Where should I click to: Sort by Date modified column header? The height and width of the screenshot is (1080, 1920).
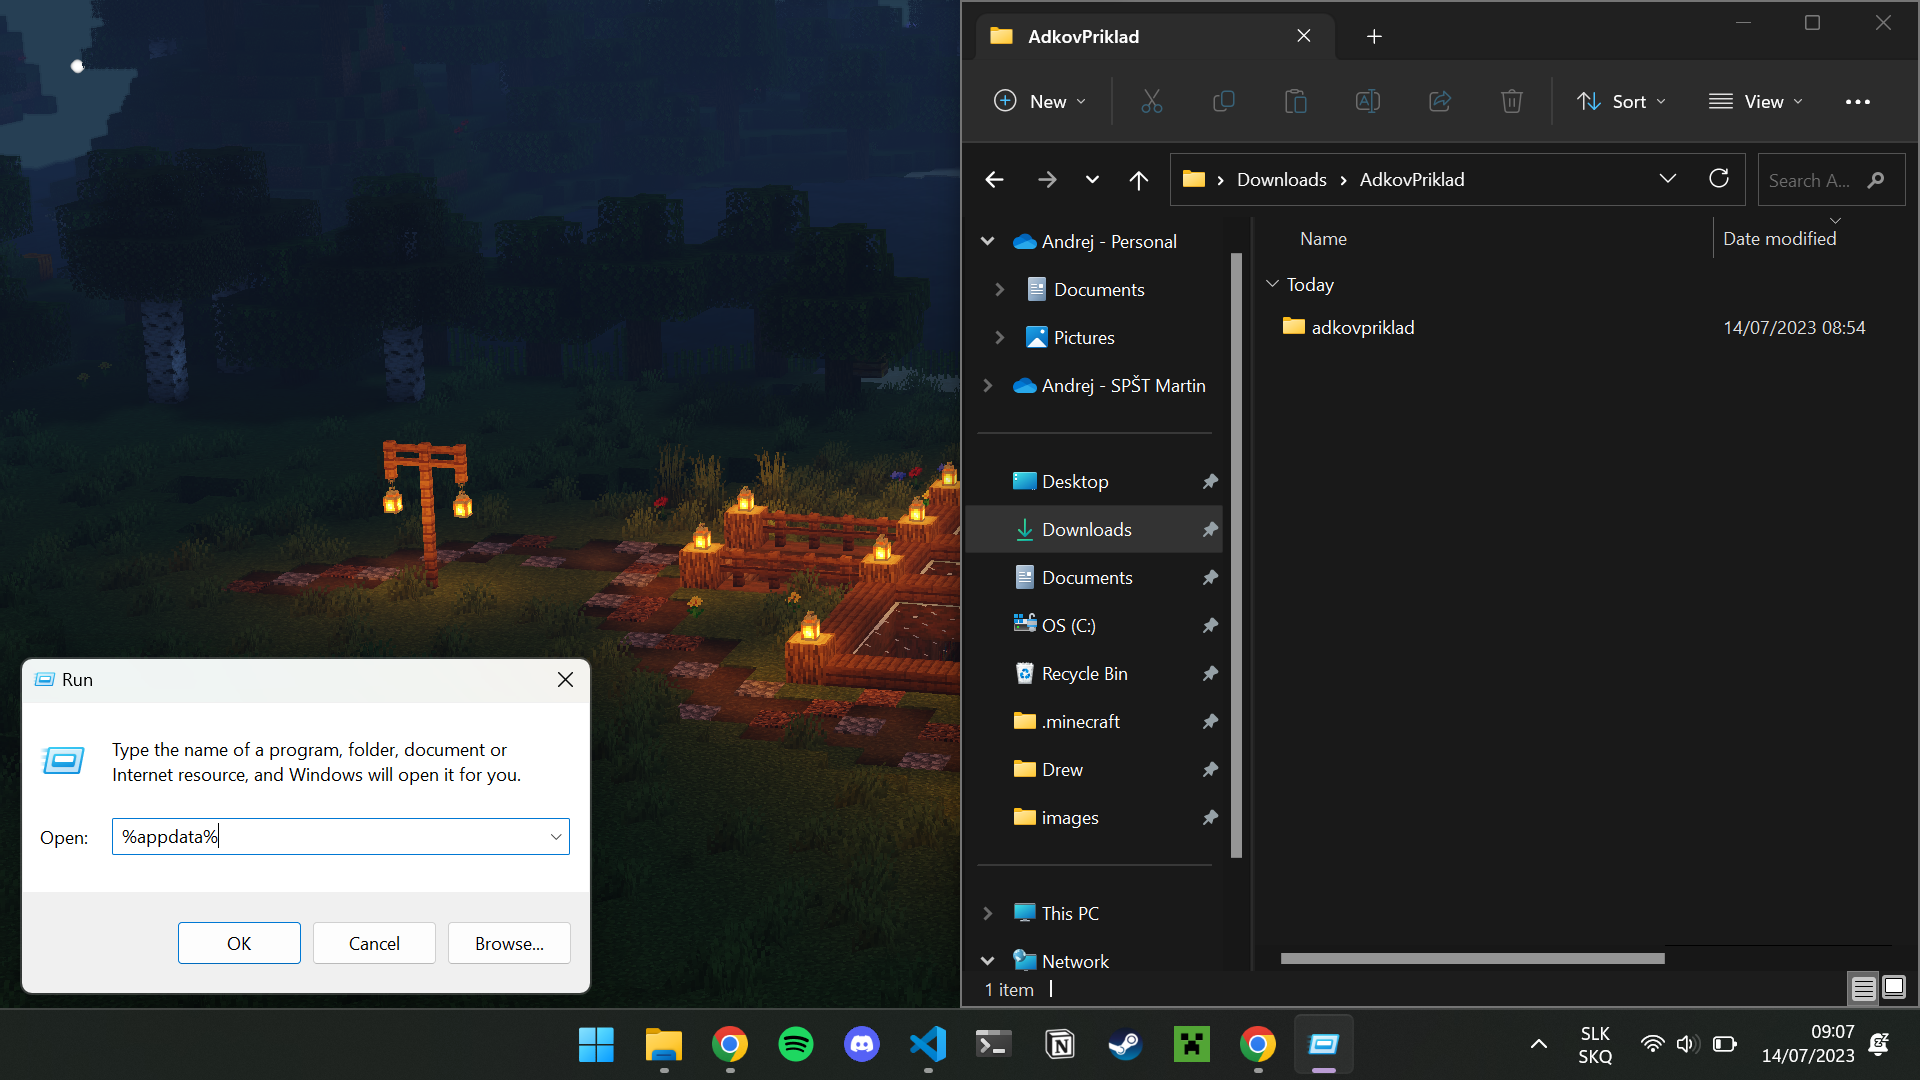tap(1779, 238)
